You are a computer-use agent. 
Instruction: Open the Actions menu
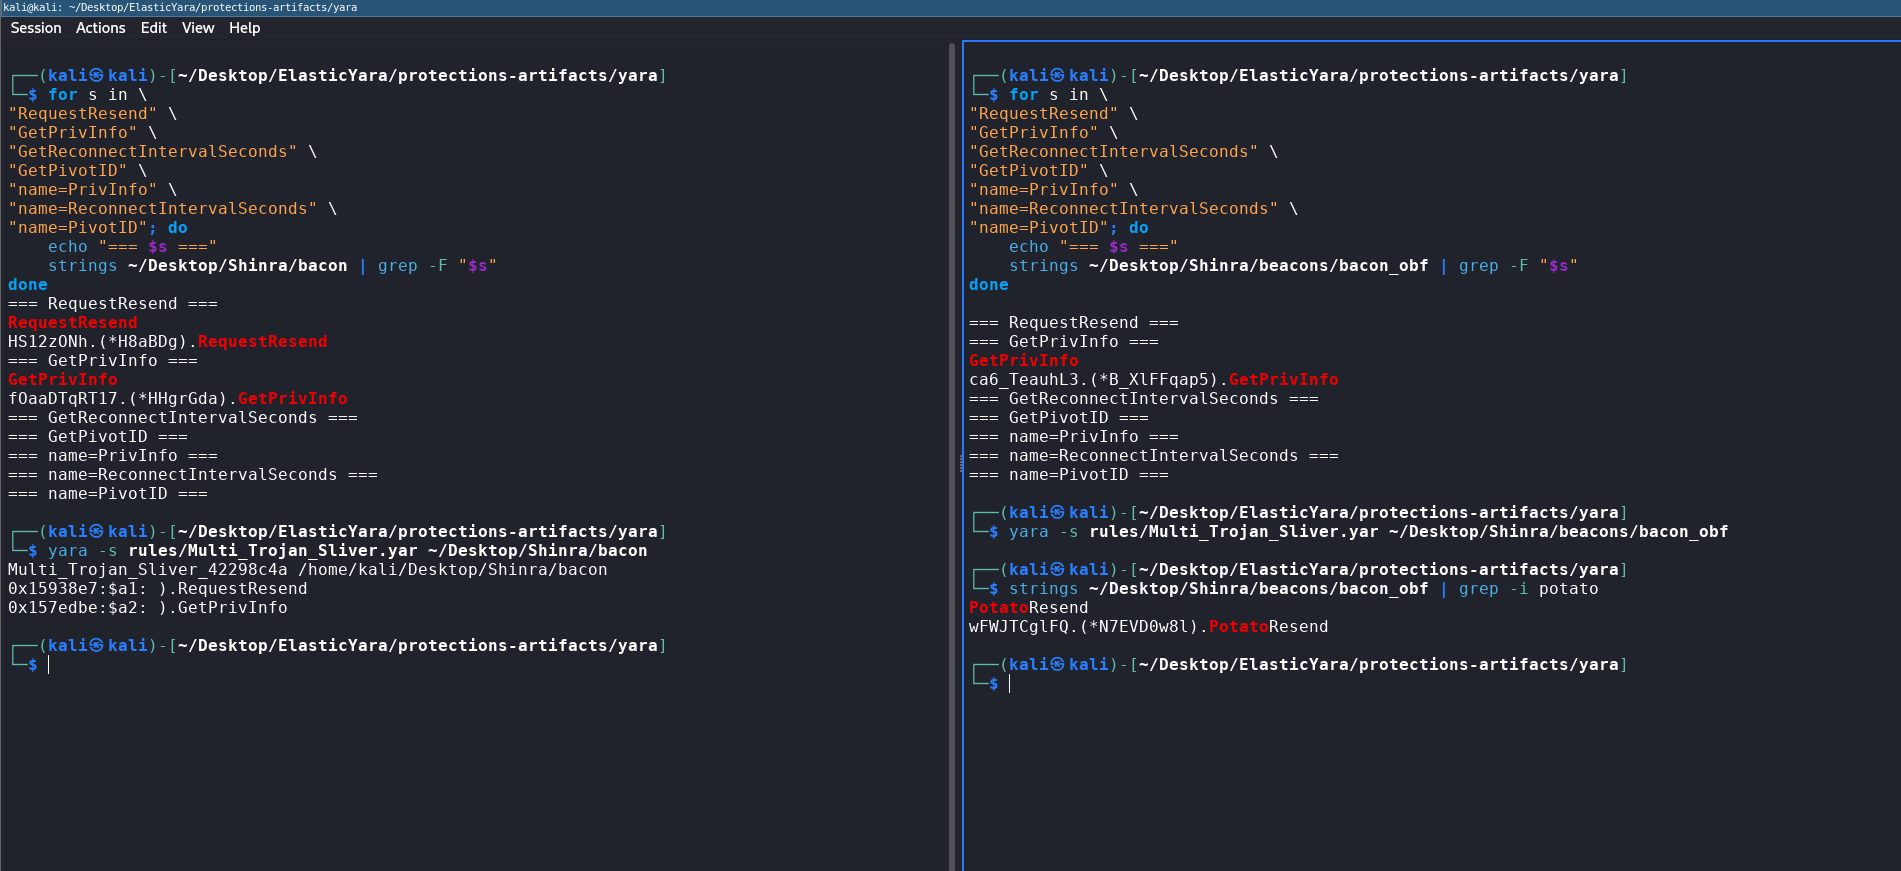tap(101, 28)
